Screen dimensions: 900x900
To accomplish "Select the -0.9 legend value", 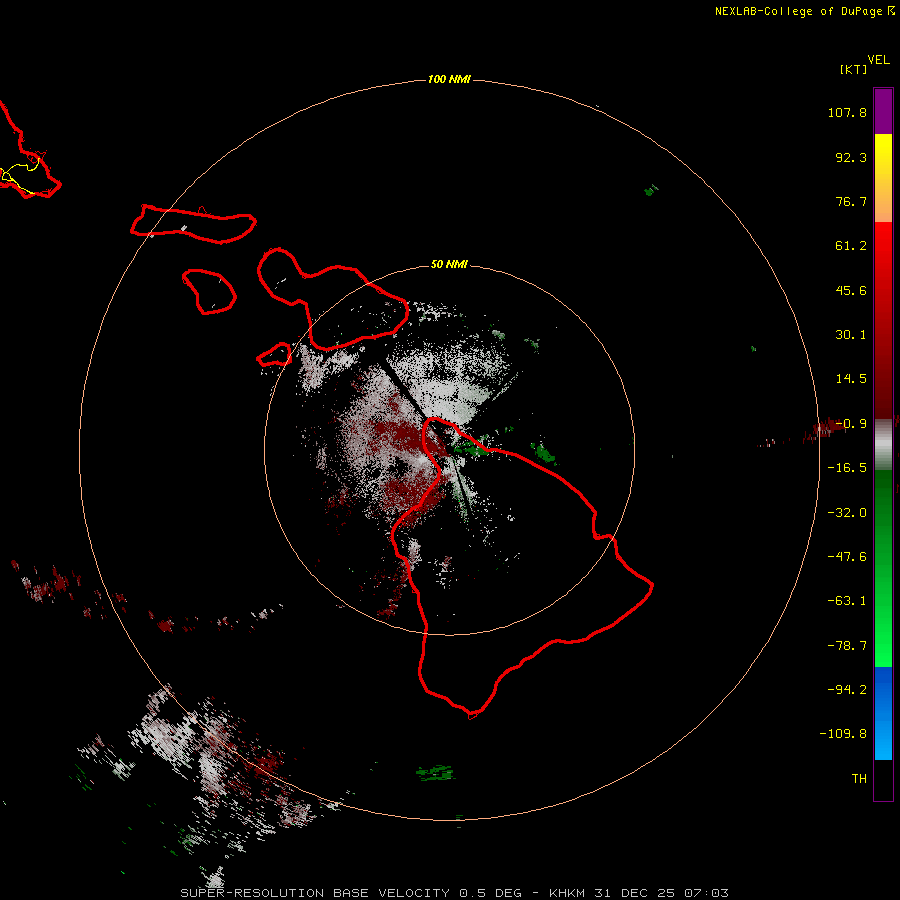I will click(x=851, y=424).
